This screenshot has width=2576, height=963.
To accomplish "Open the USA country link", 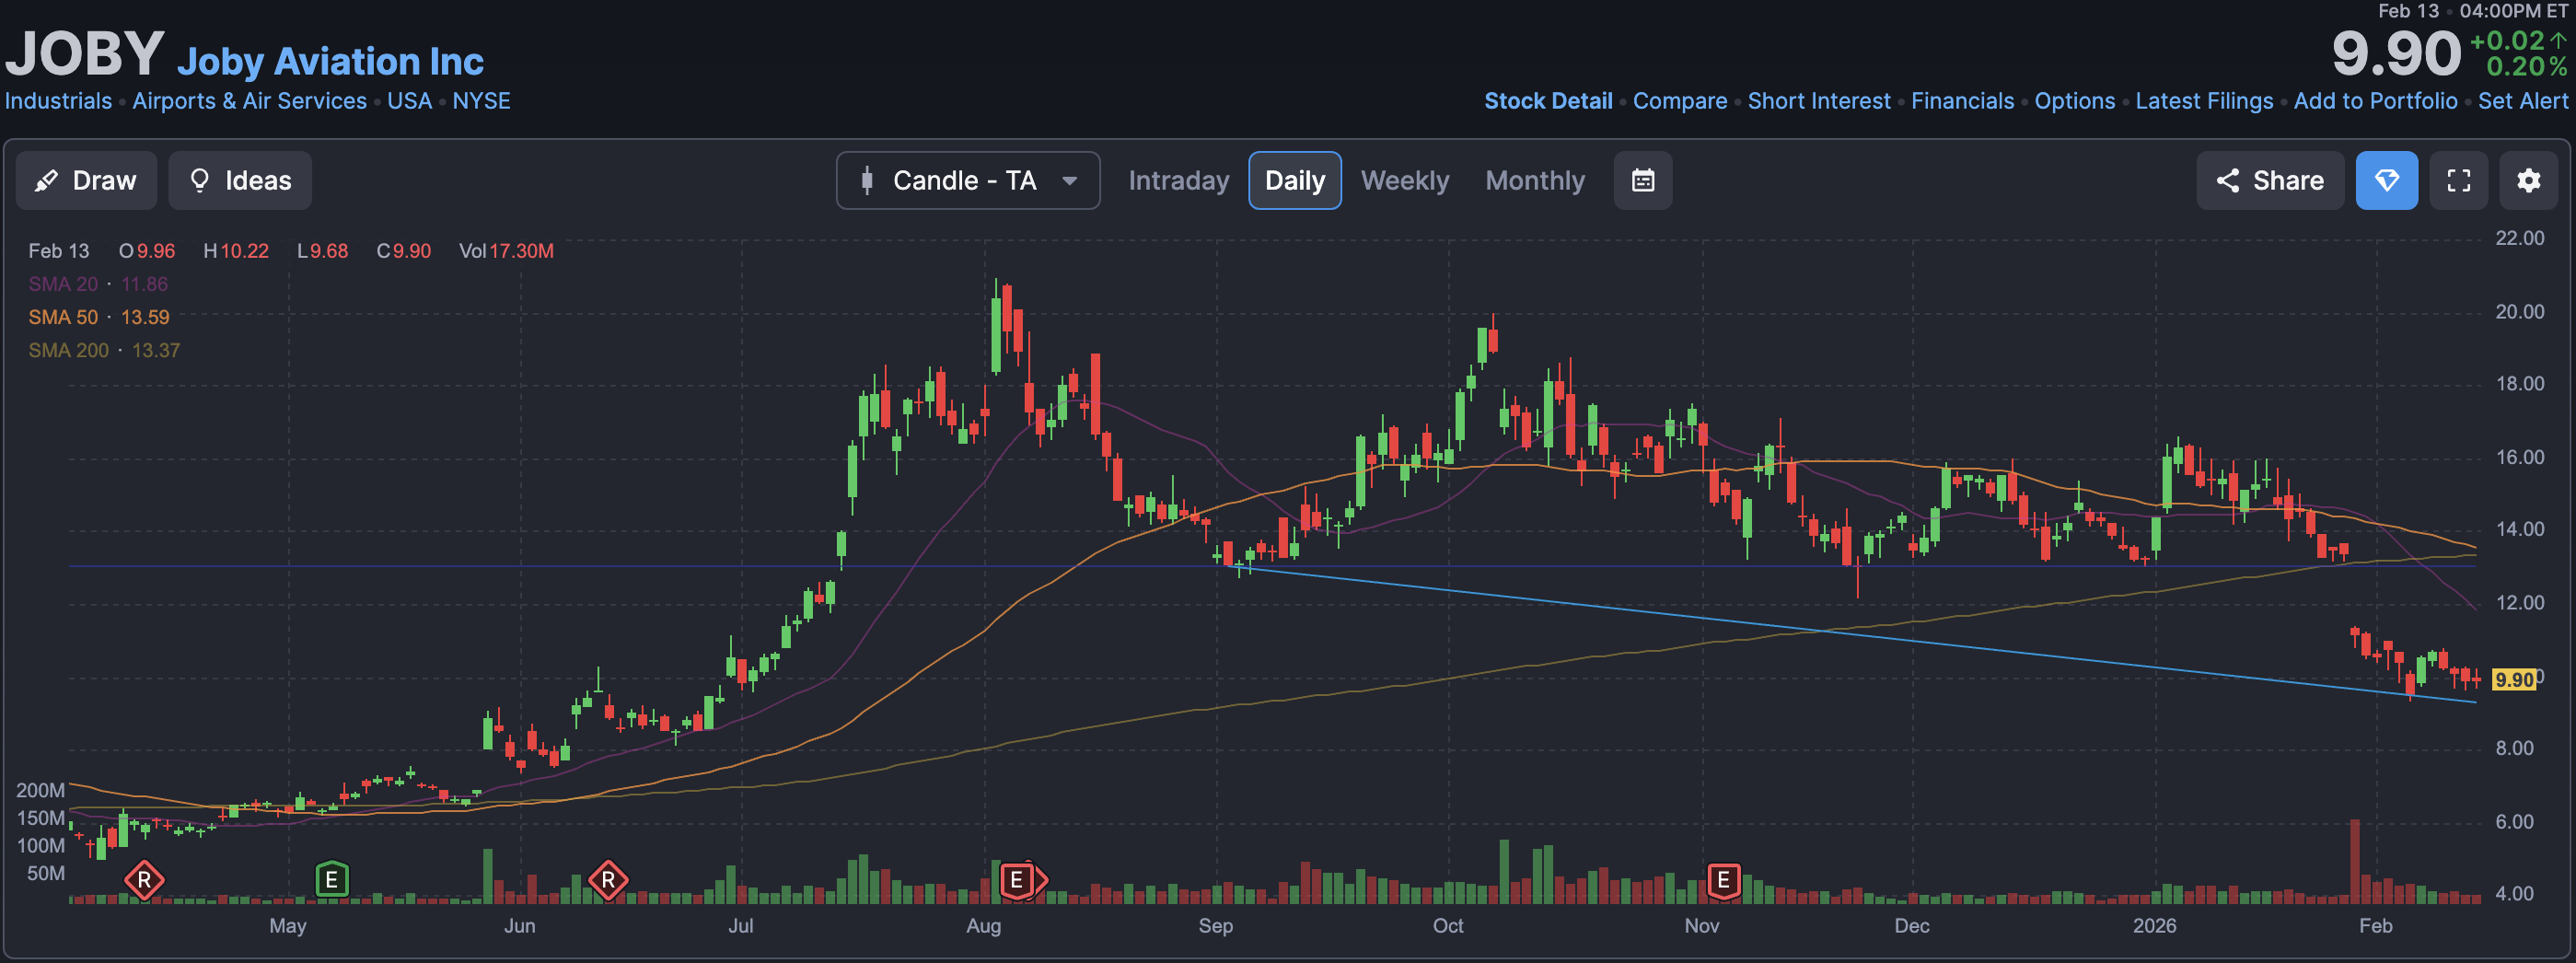I will pos(410,101).
